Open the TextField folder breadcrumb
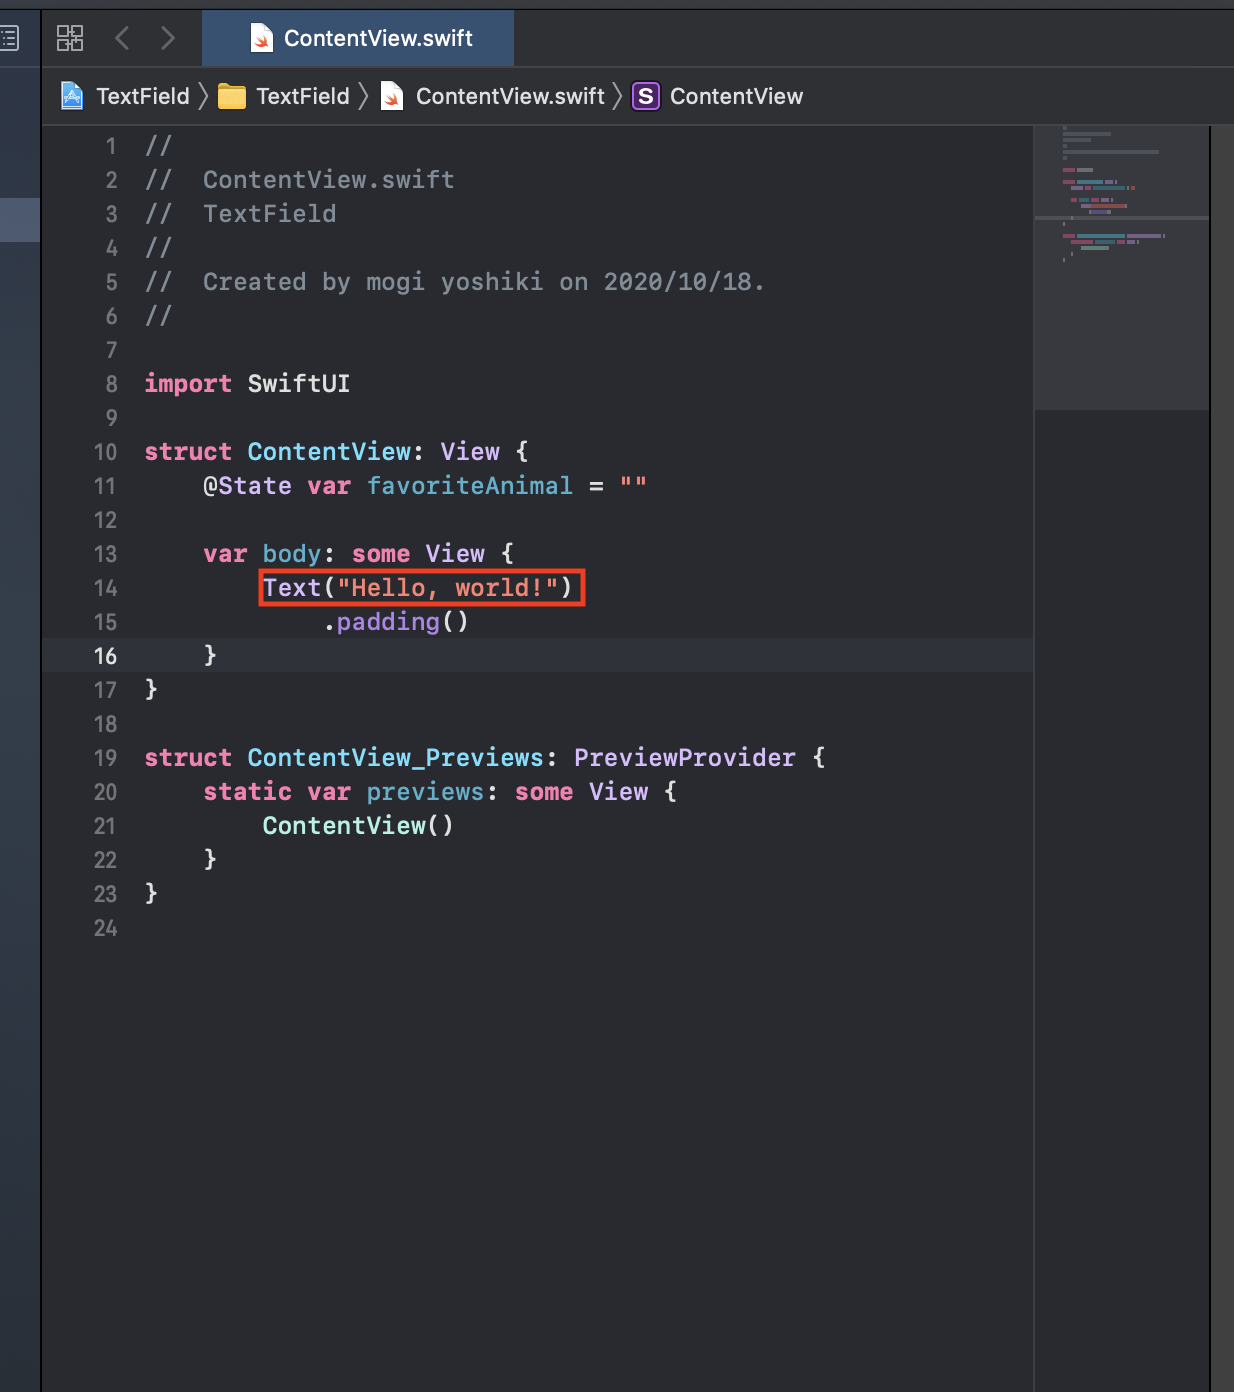The height and width of the screenshot is (1392, 1234). (x=303, y=96)
